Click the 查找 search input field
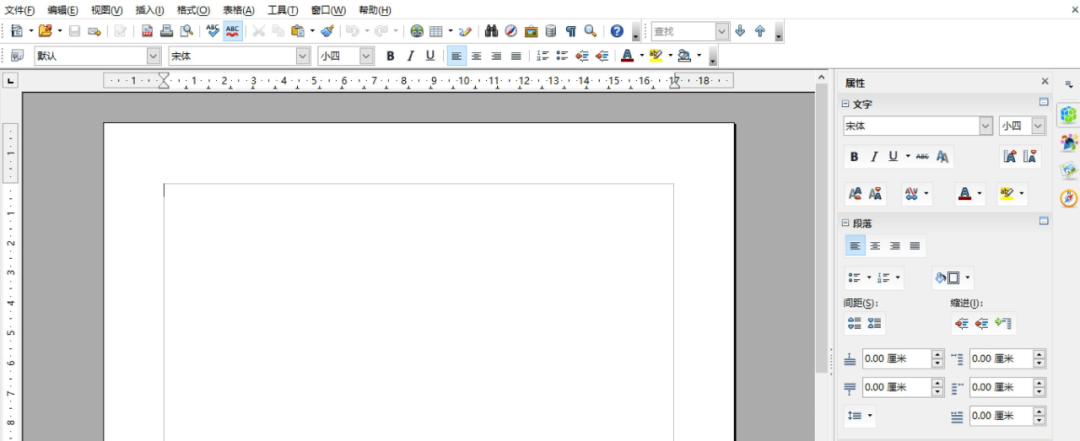The image size is (1080, 441). pyautogui.click(x=683, y=31)
